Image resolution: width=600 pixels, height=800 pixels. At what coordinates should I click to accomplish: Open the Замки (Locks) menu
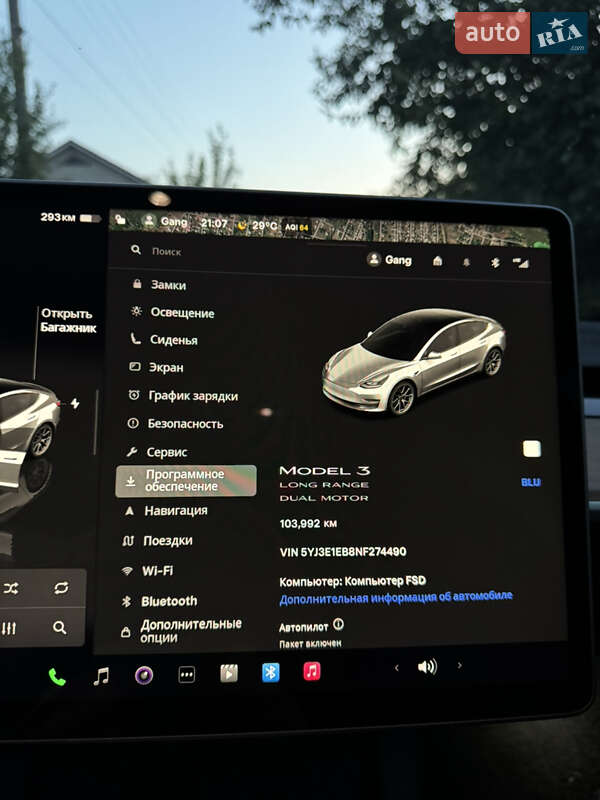tap(160, 284)
